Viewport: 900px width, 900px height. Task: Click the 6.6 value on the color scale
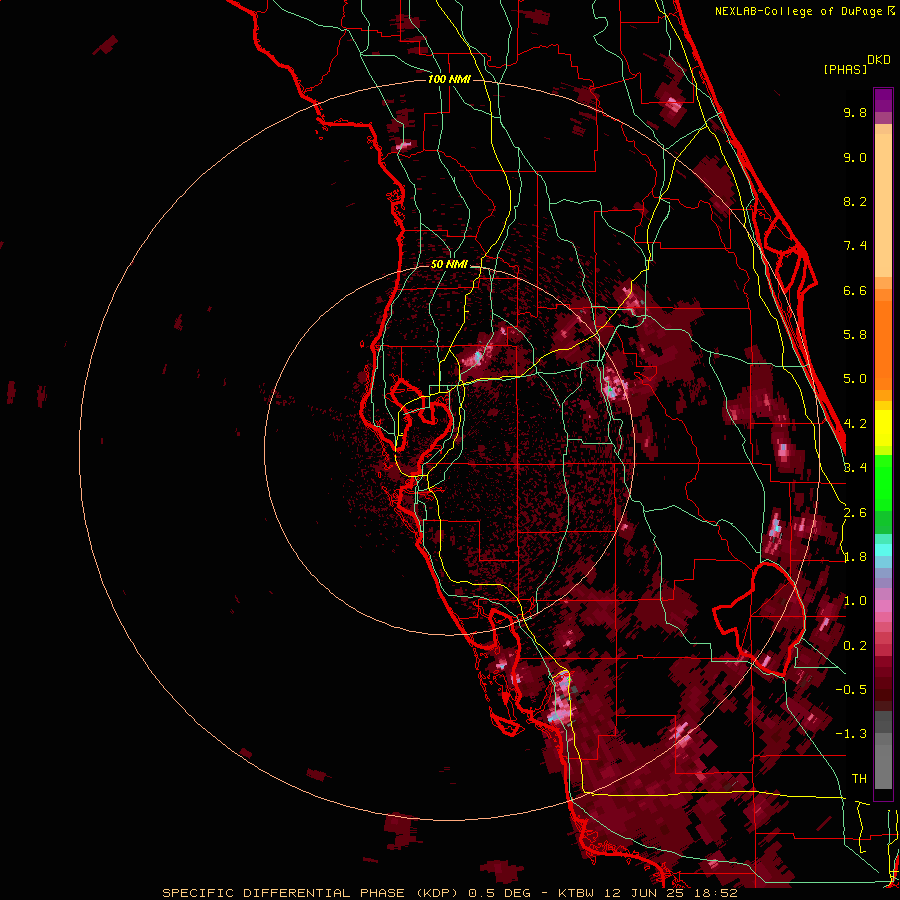click(855, 291)
